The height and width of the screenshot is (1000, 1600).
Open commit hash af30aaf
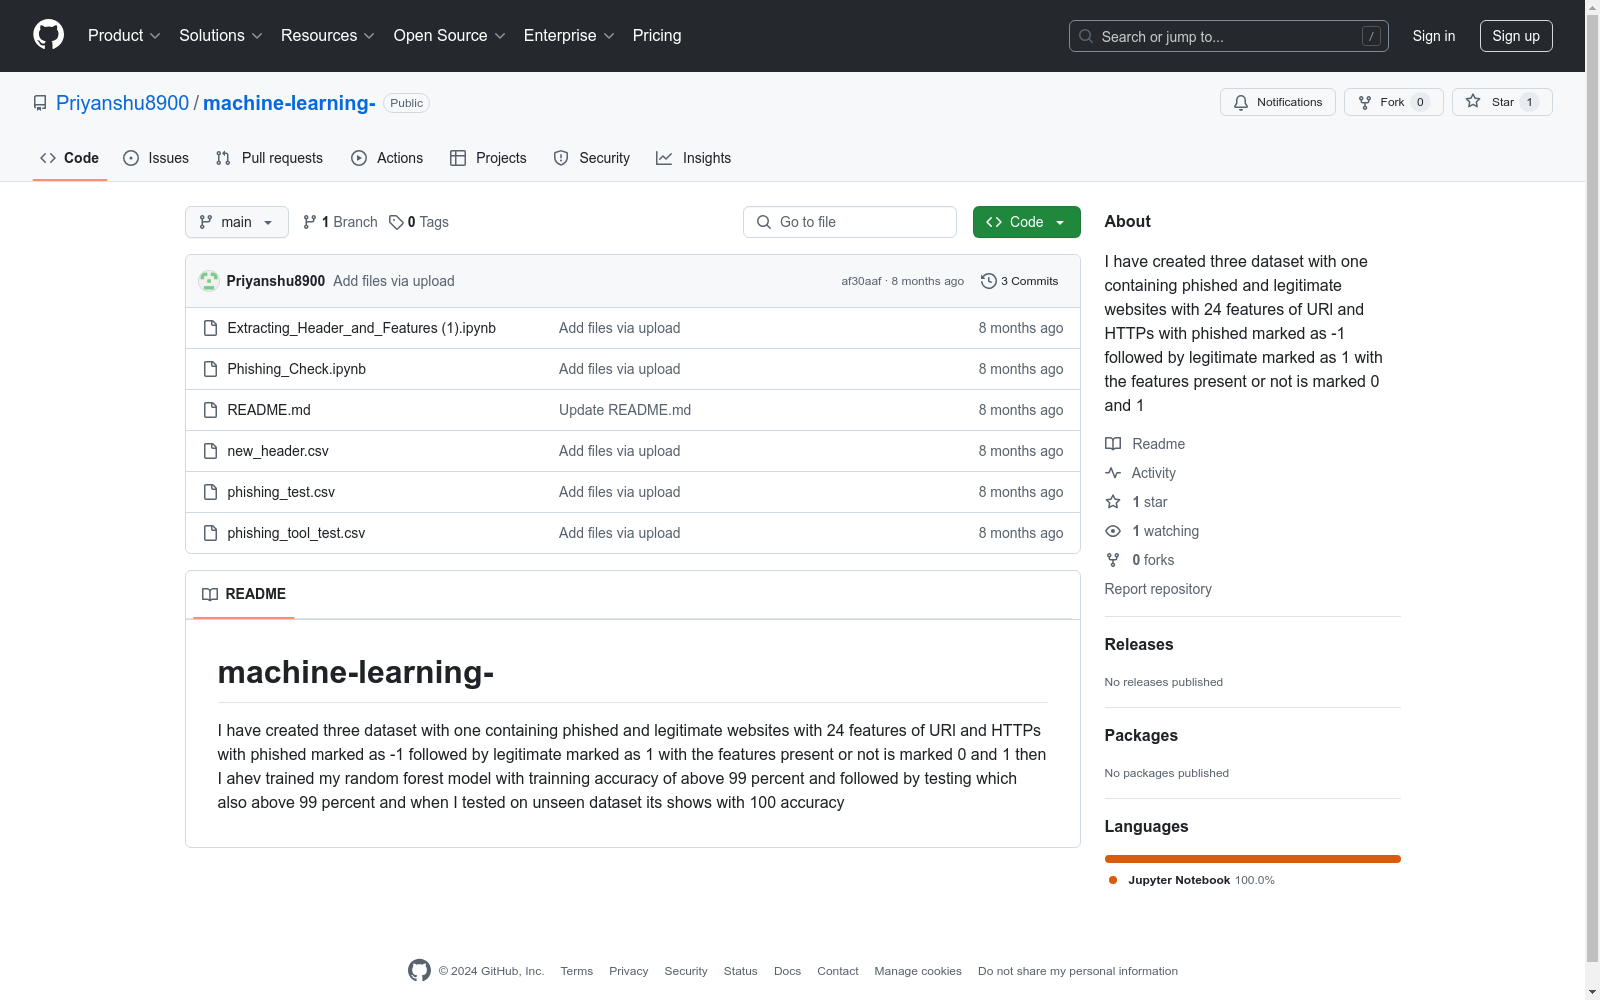click(861, 281)
